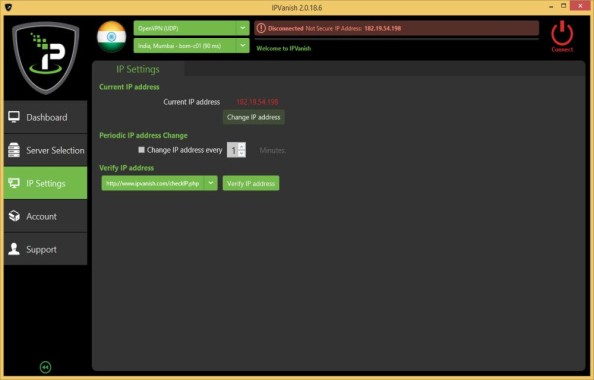Click the Account box icon
The width and height of the screenshot is (594, 380).
pos(14,216)
